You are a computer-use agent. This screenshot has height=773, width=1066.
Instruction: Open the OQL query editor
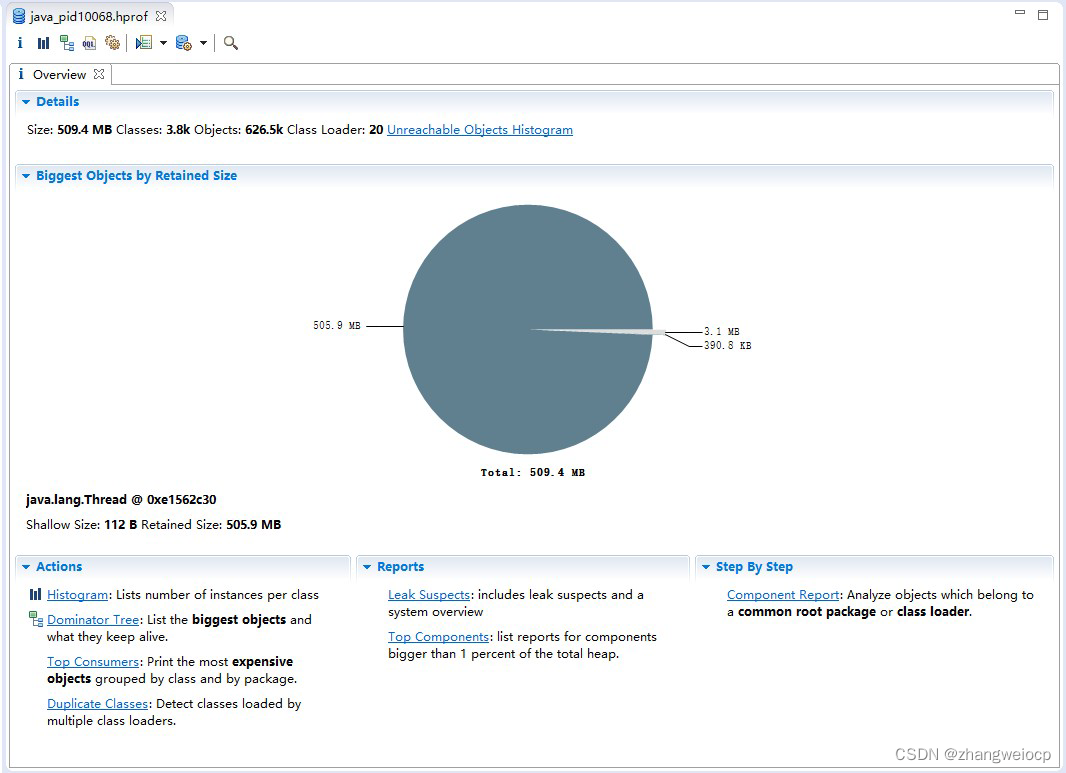(x=89, y=44)
